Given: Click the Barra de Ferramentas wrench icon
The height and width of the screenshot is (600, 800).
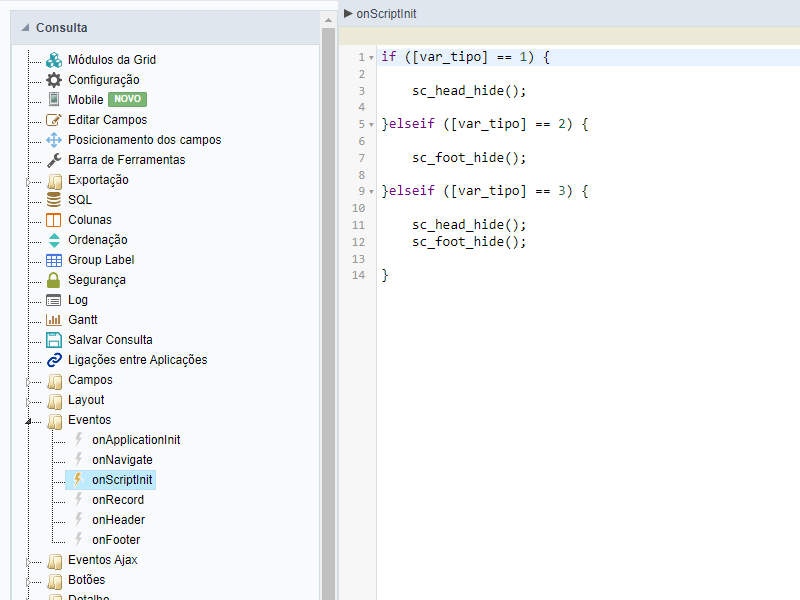Looking at the screenshot, I should coord(54,160).
